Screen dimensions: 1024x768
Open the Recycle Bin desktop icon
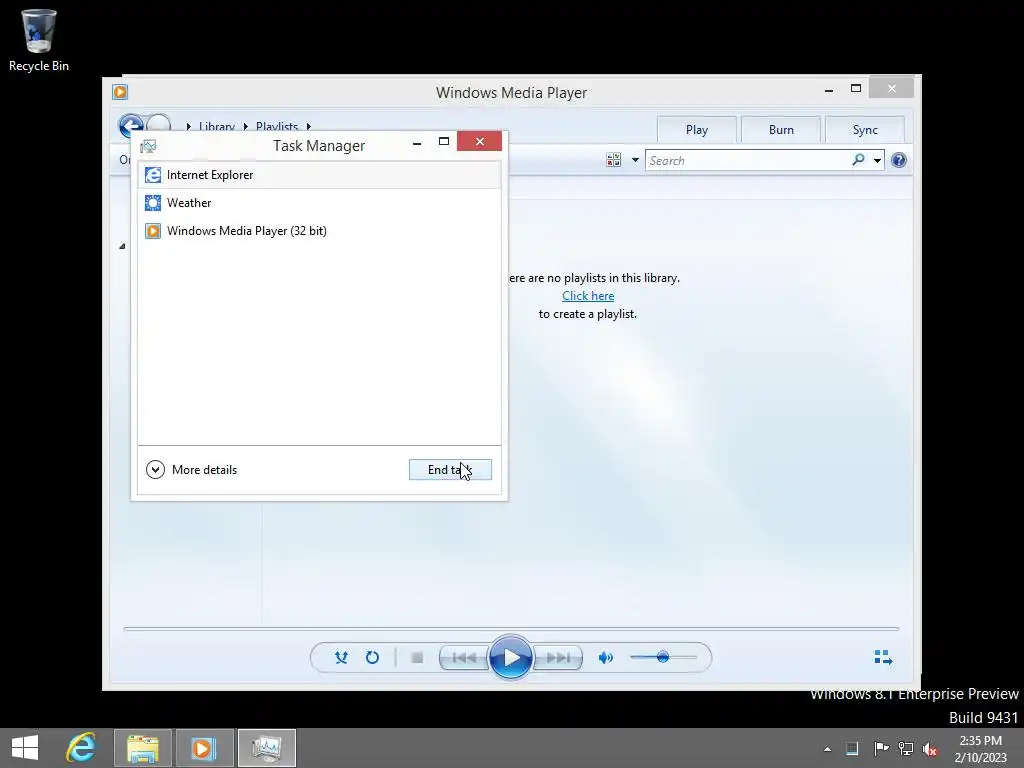click(x=39, y=40)
